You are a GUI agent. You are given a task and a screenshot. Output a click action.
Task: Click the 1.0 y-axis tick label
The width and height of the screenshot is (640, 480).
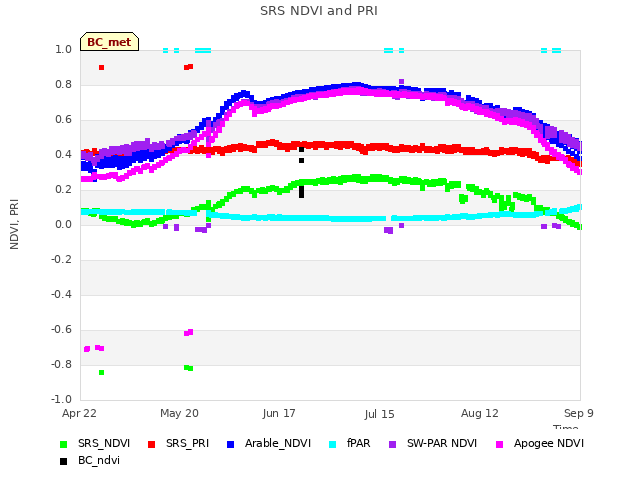63,49
